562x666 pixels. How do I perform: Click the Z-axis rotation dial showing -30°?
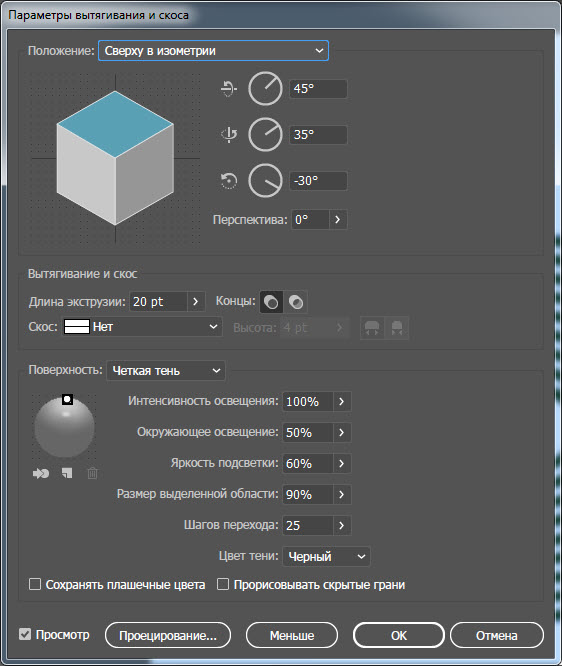265,181
